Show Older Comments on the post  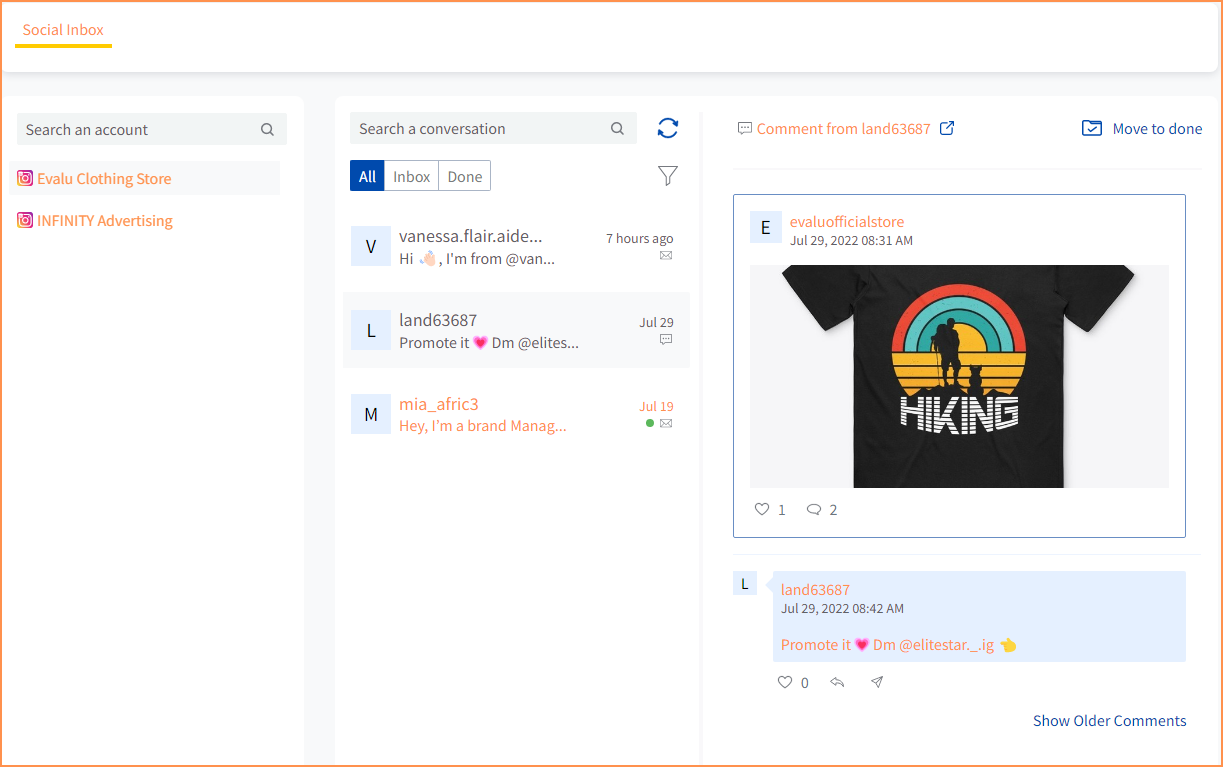[x=1109, y=720]
